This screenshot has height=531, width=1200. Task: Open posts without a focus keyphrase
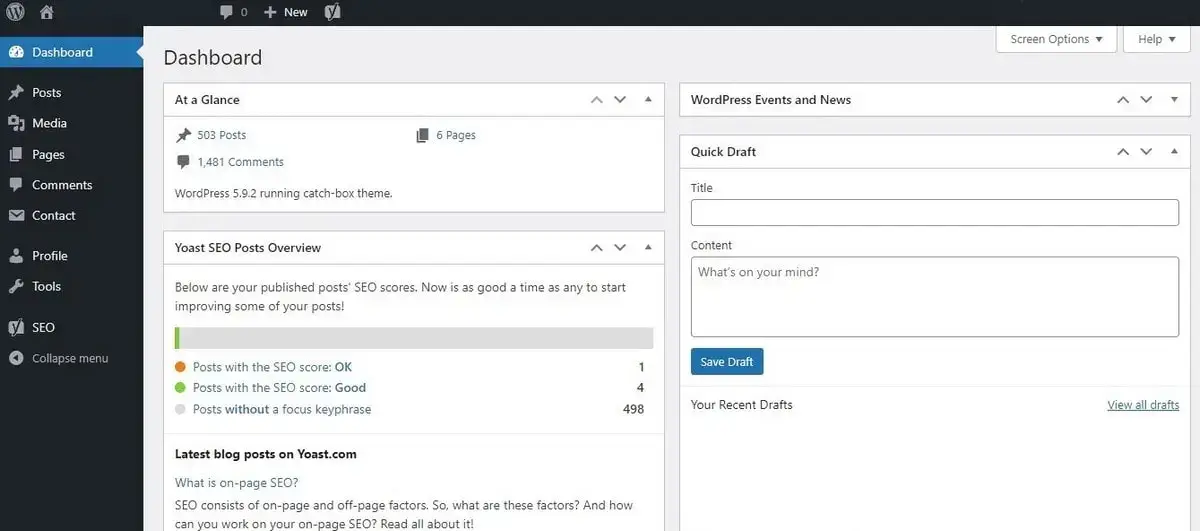pyautogui.click(x=282, y=409)
